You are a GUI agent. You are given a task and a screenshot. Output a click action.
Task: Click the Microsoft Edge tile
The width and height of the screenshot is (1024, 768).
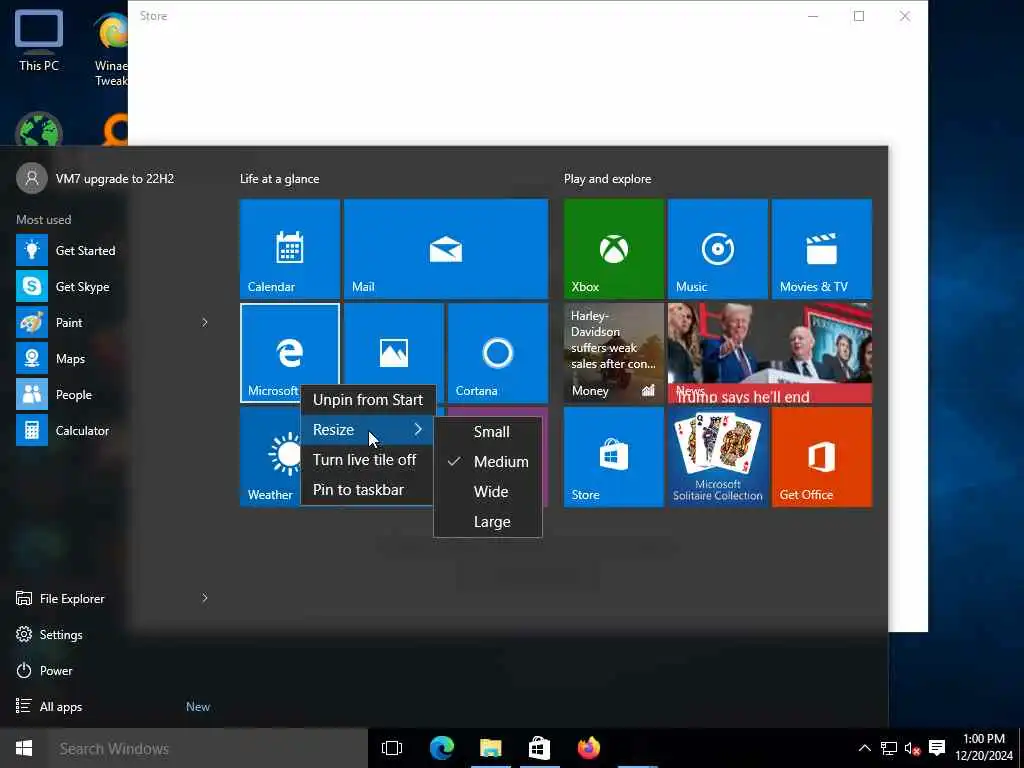click(x=289, y=353)
